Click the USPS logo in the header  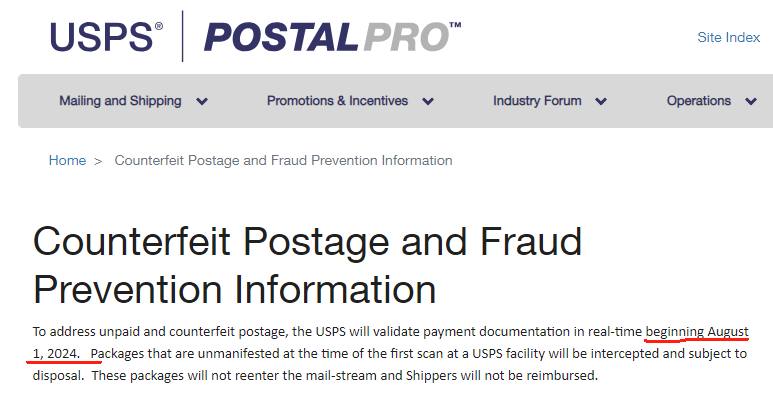coord(106,37)
